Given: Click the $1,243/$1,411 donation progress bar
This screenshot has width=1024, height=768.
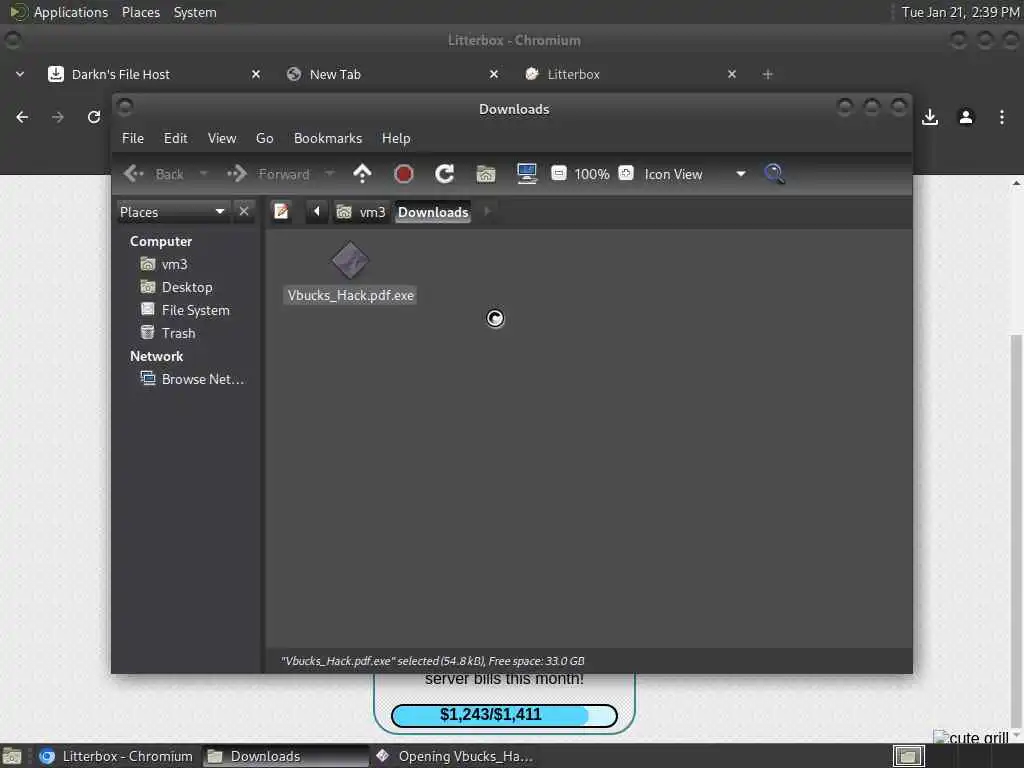Looking at the screenshot, I should pyautogui.click(x=504, y=715).
